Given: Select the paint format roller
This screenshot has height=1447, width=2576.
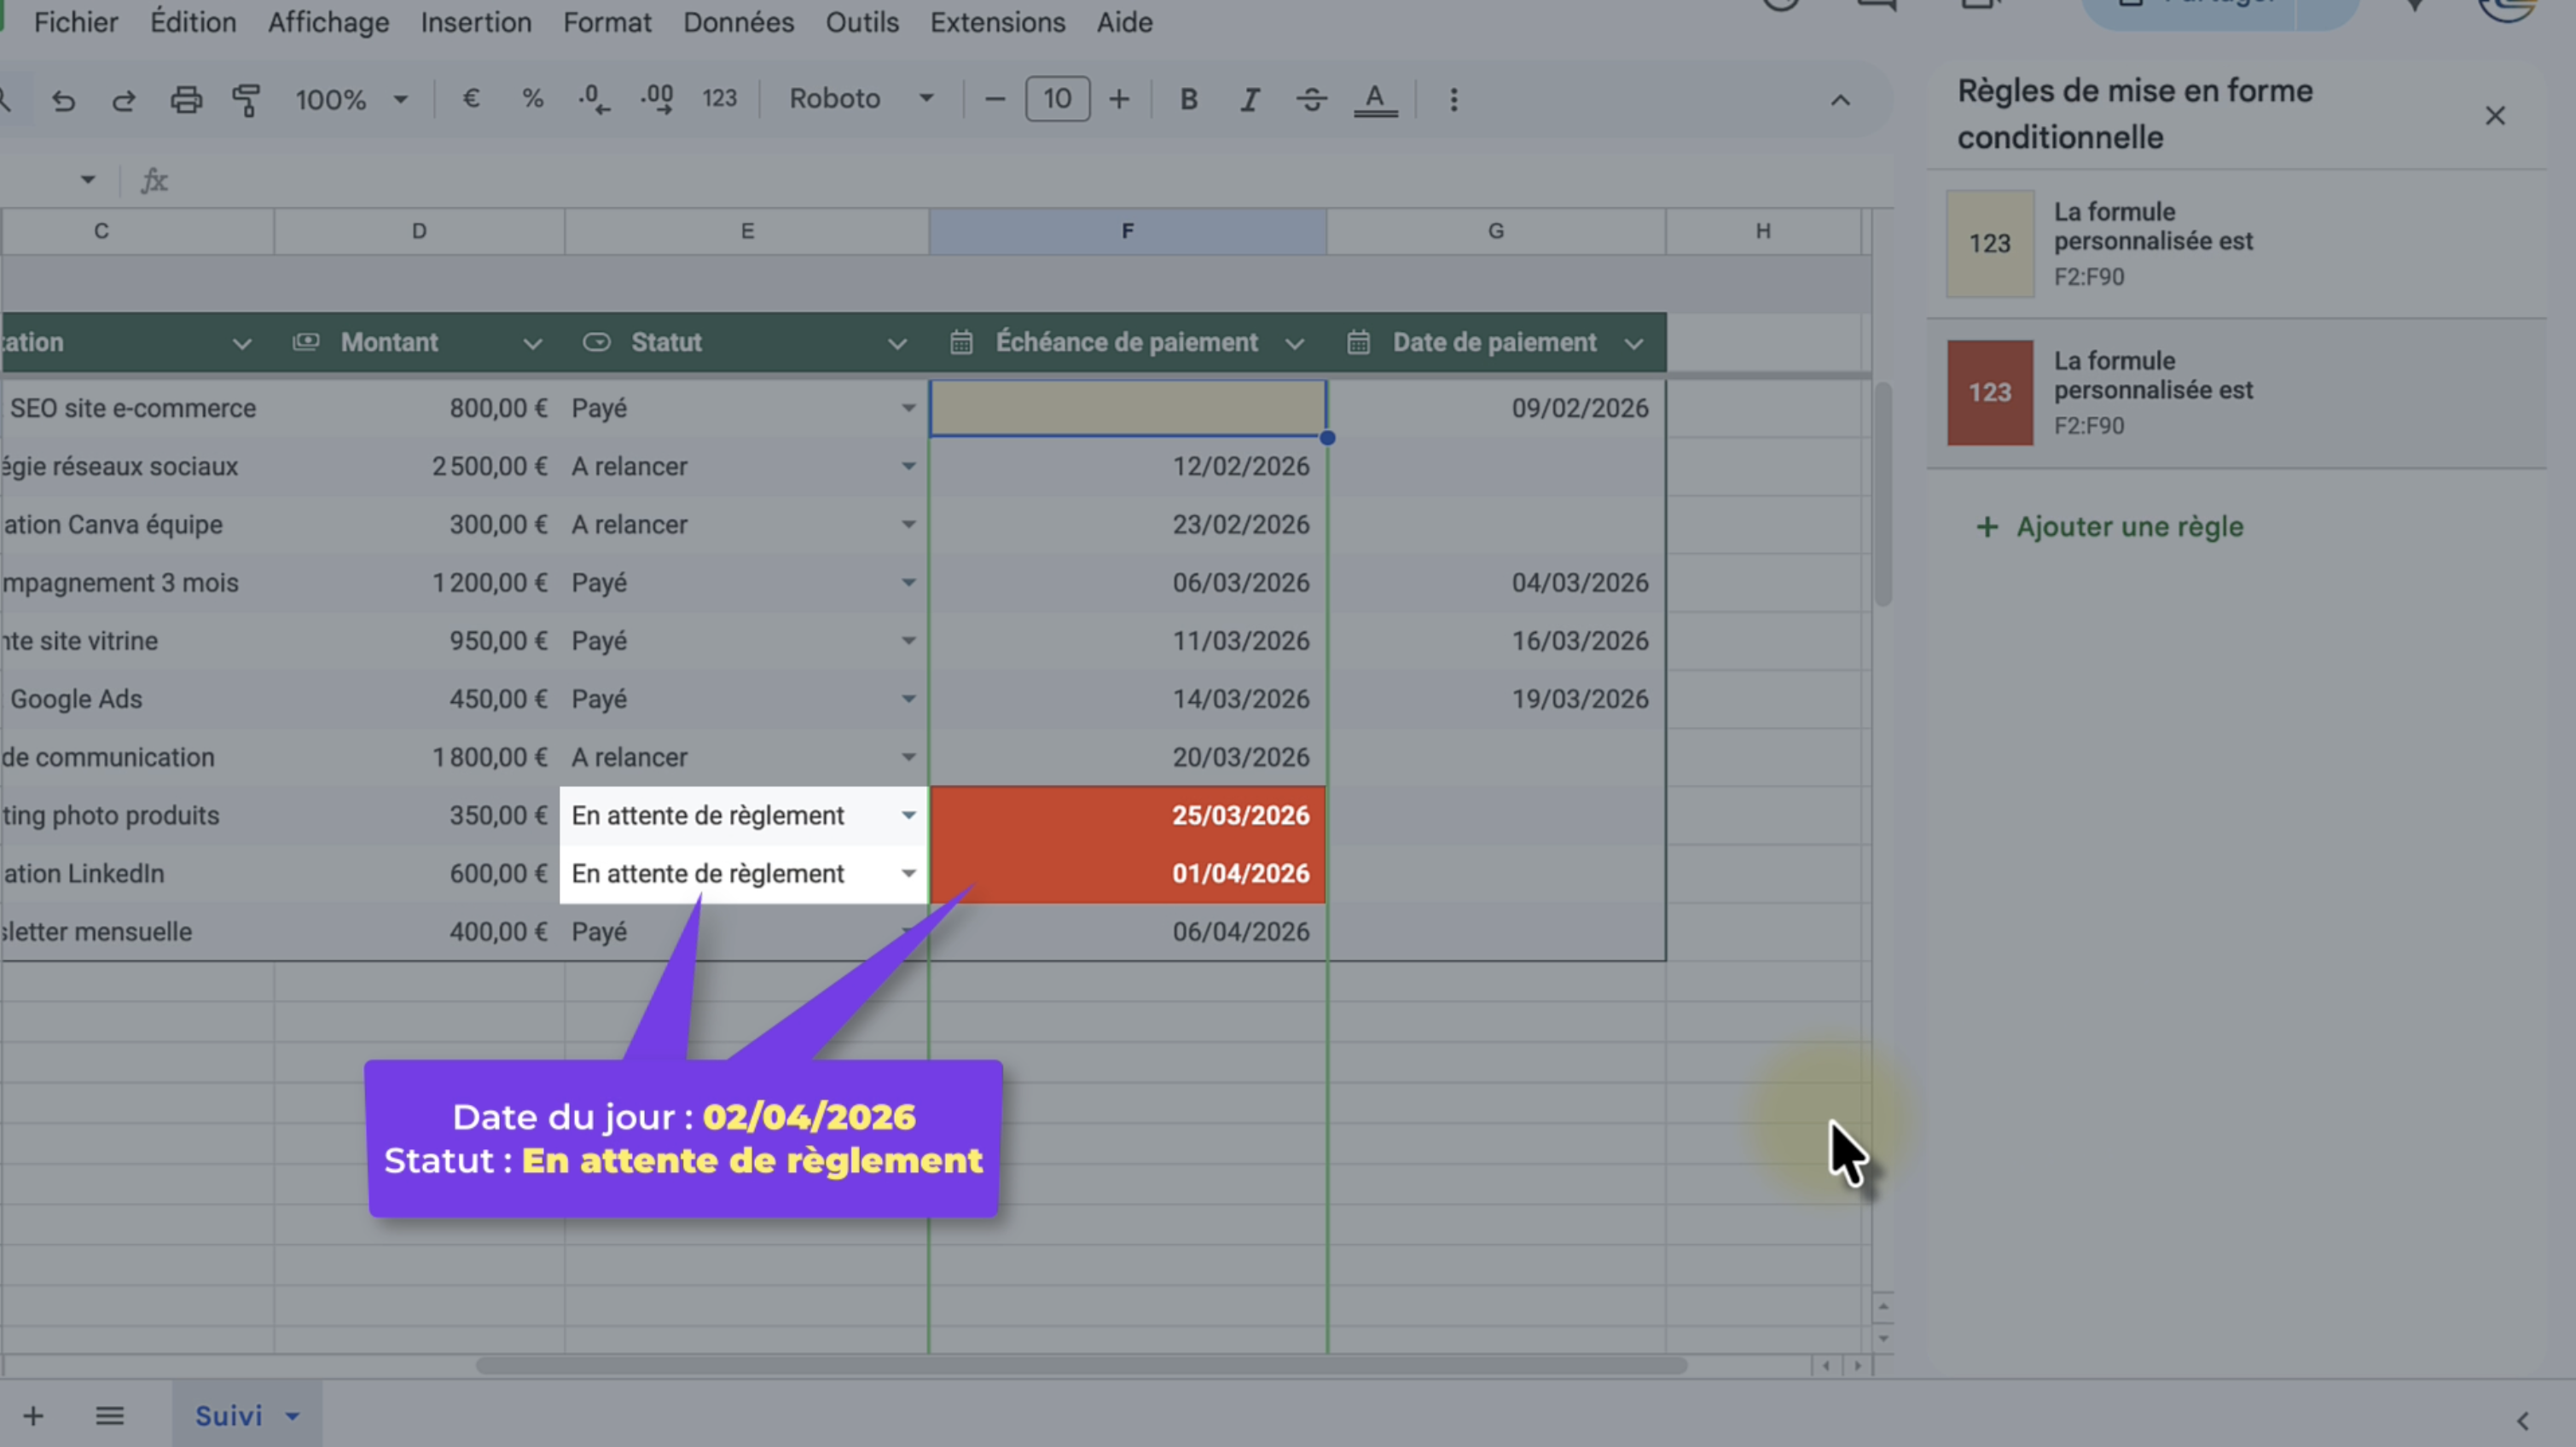Looking at the screenshot, I should click(246, 100).
